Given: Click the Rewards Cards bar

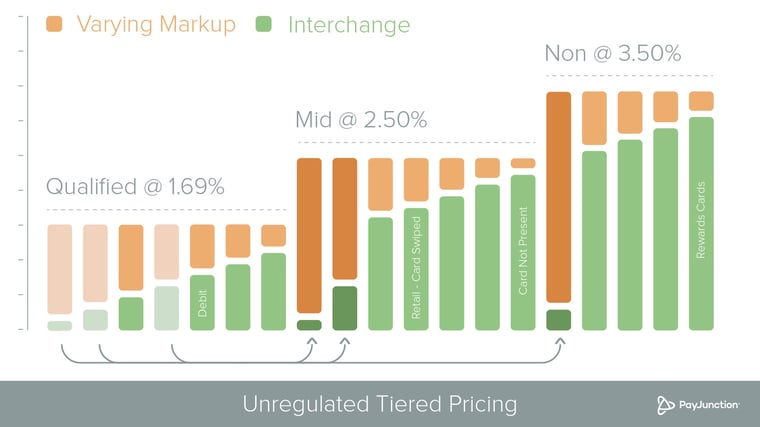Looking at the screenshot, I should point(701,223).
